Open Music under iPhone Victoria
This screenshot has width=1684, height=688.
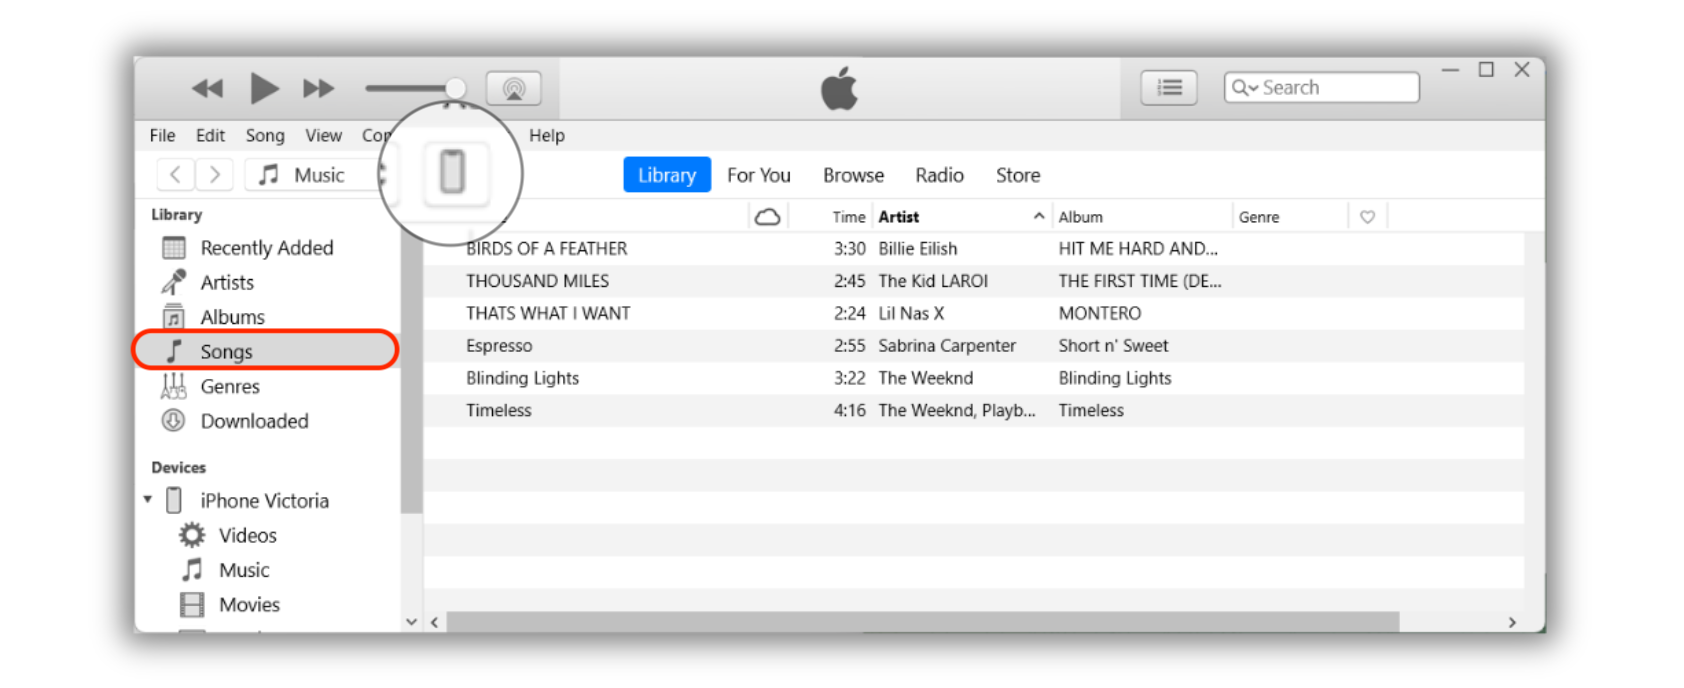(x=244, y=570)
